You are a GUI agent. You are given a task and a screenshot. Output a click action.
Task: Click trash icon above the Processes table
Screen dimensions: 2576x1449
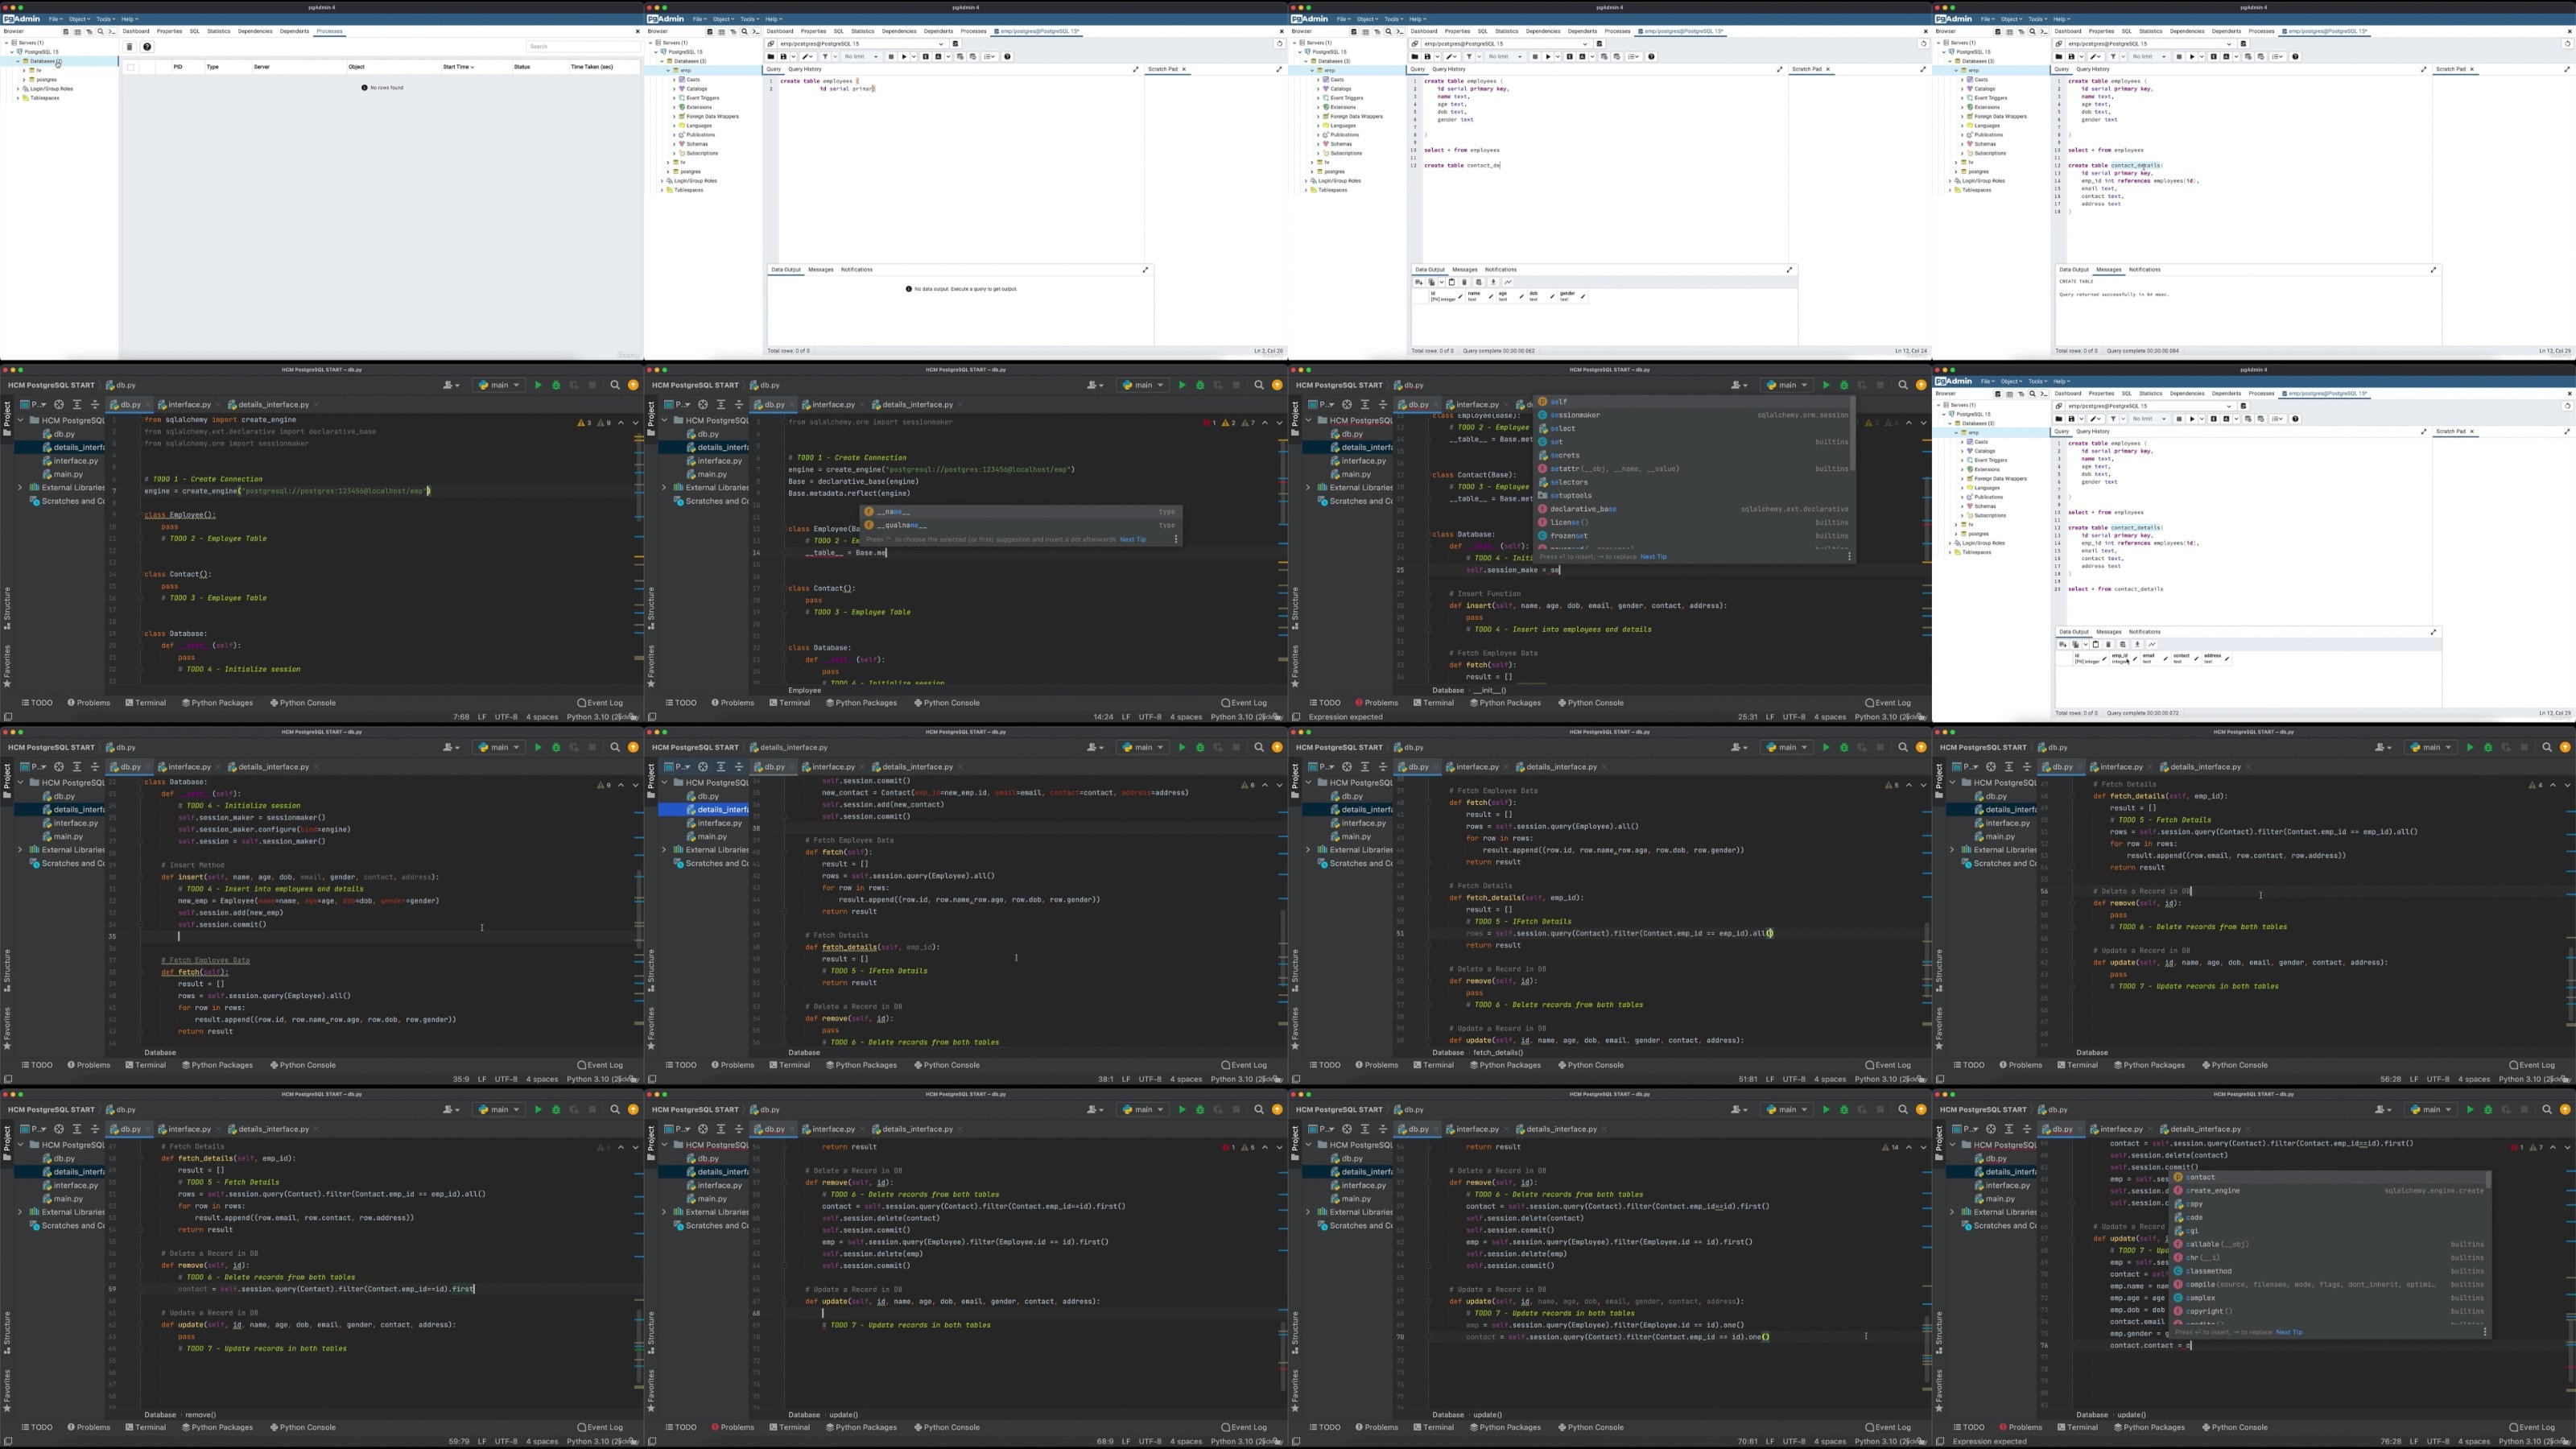pyautogui.click(x=129, y=47)
